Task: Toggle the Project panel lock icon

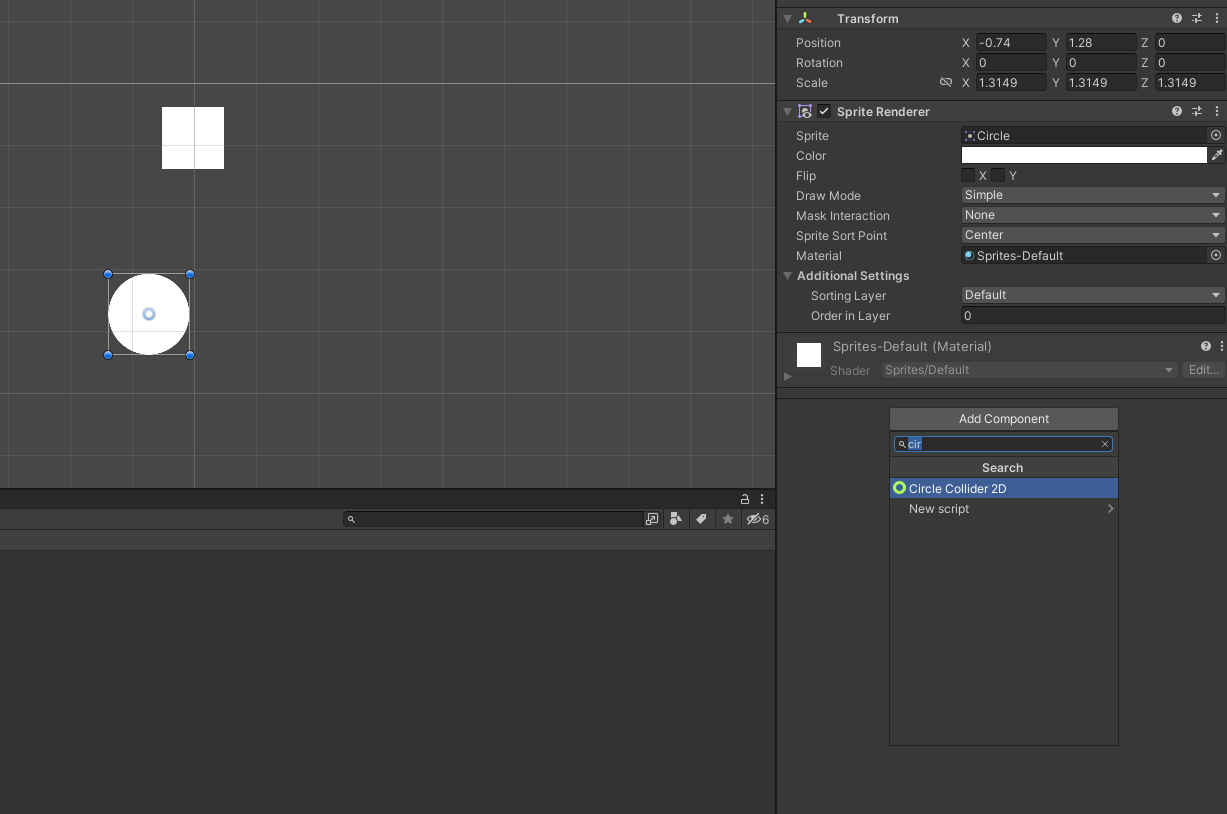Action: point(744,499)
